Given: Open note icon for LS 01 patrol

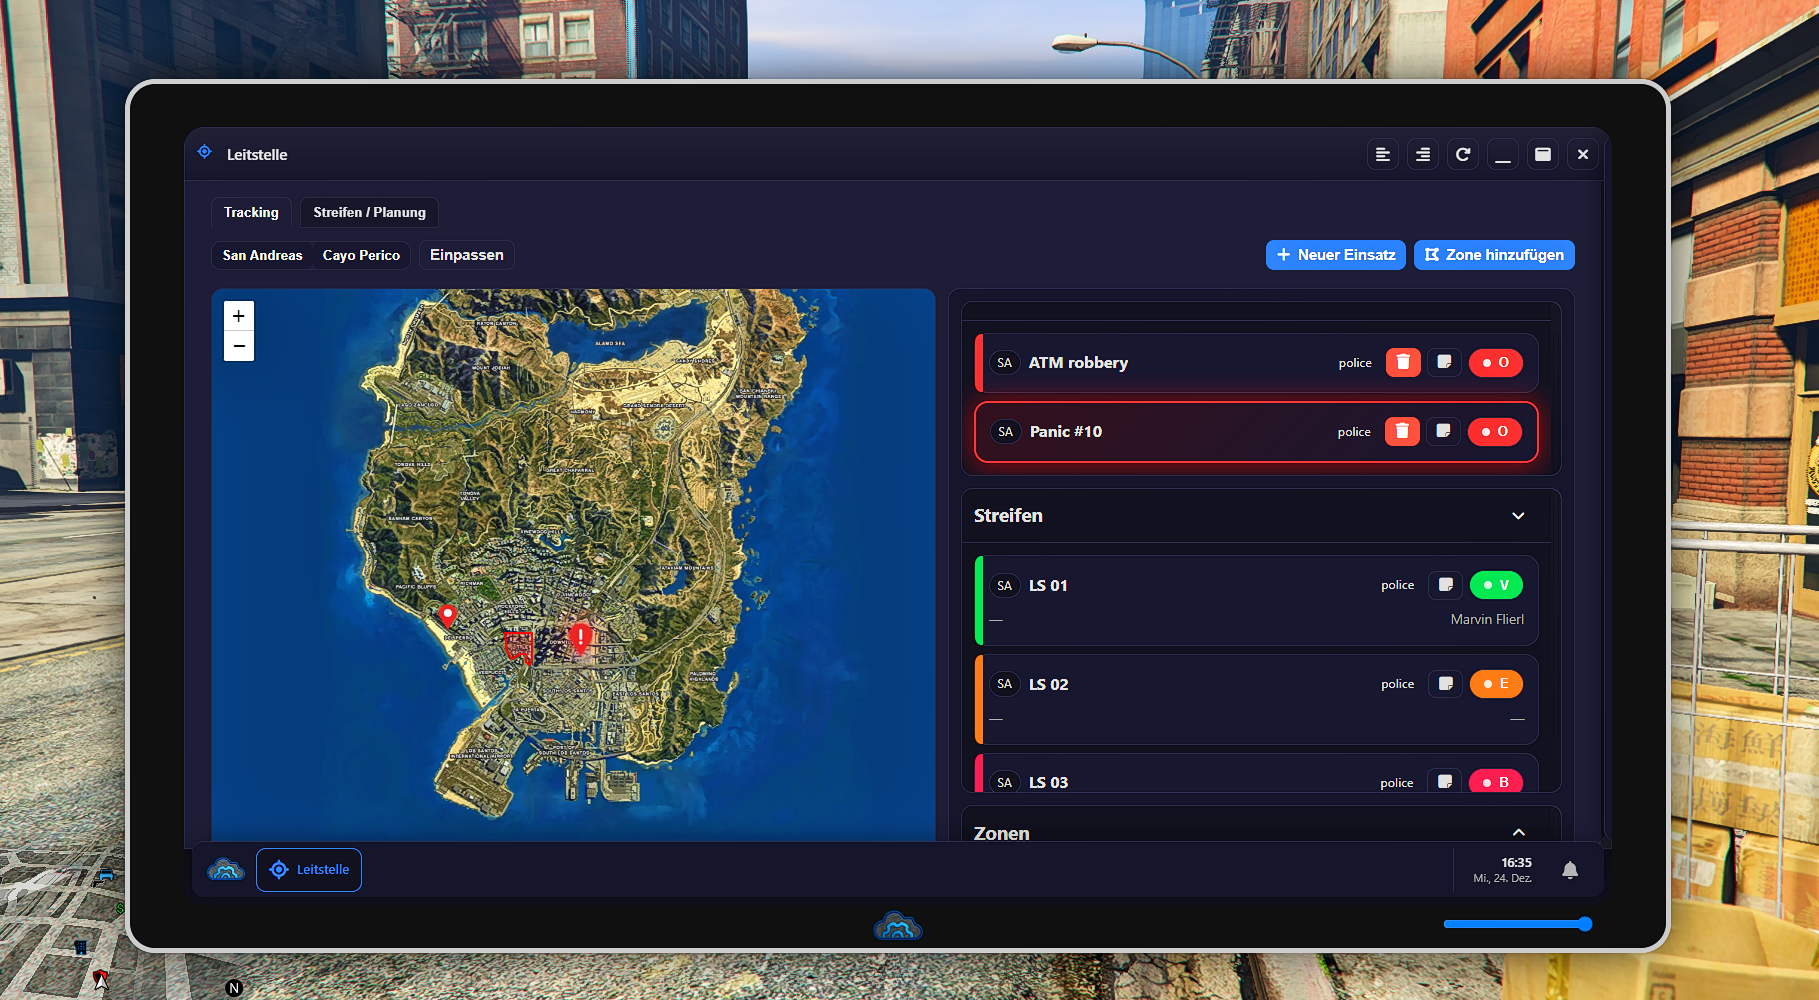Looking at the screenshot, I should 1445,585.
